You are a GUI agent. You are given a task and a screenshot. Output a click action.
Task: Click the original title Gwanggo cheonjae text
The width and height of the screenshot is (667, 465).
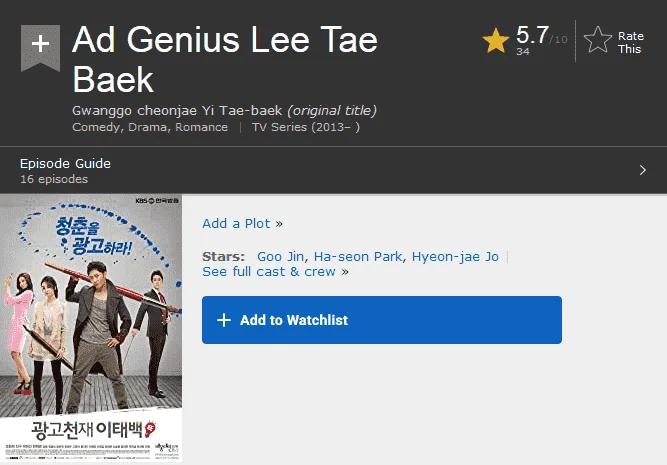[177, 111]
